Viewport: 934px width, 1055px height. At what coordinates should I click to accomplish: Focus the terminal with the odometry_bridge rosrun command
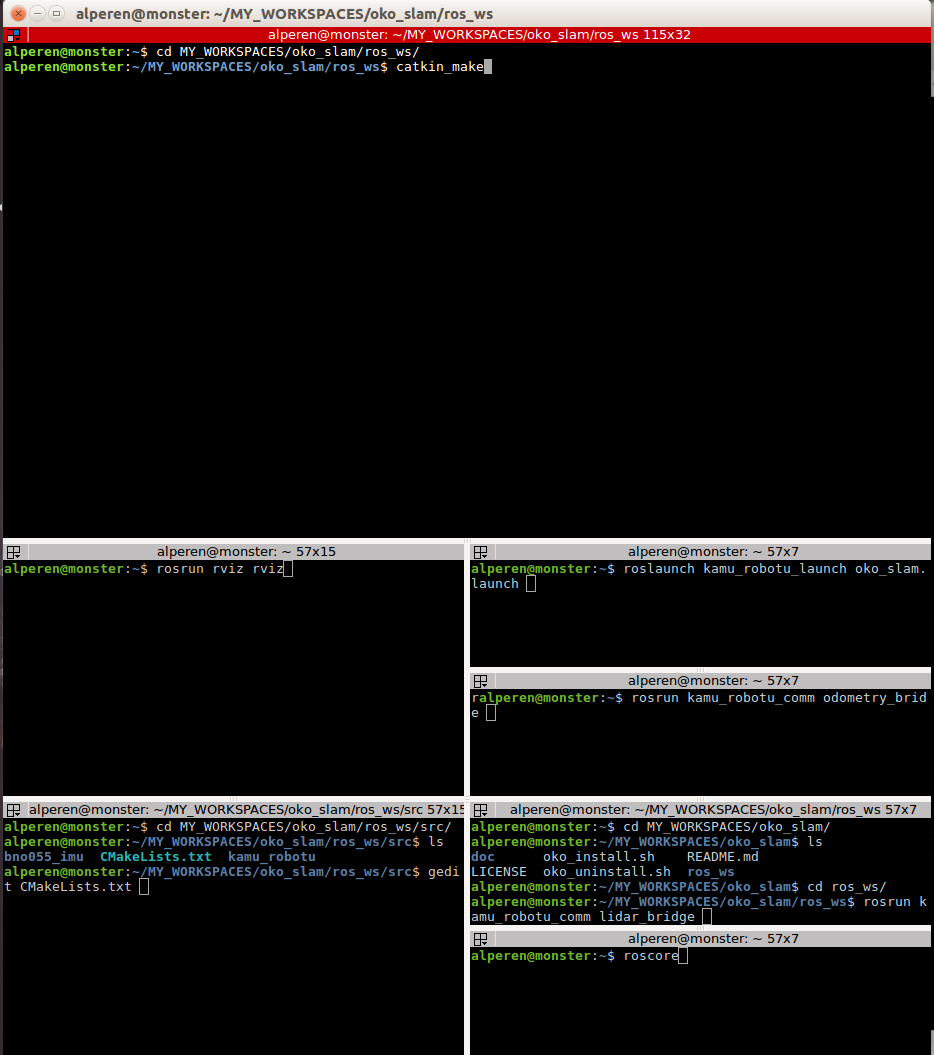700,742
